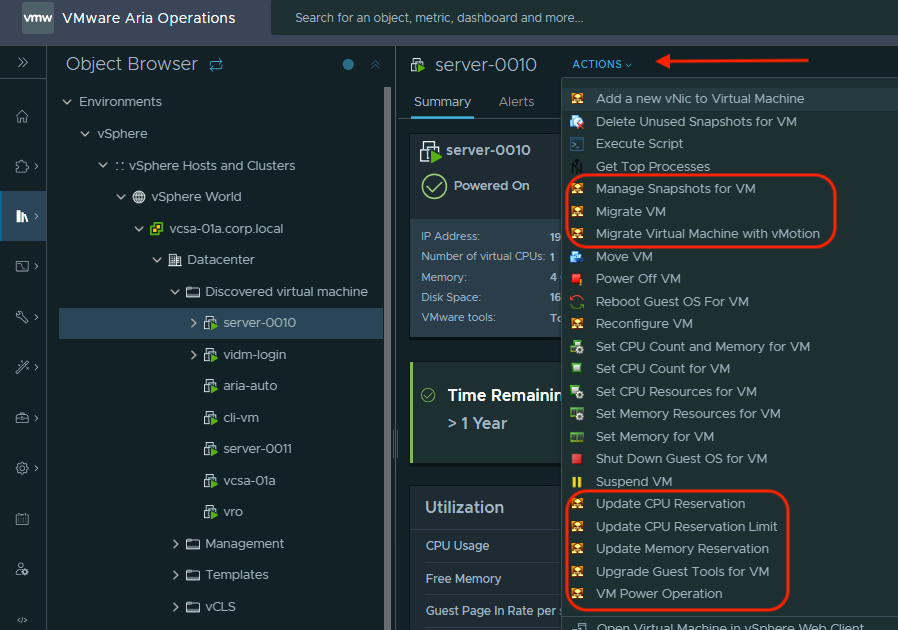
Task: Click the server-0010 VM icon in header
Action: pos(418,65)
